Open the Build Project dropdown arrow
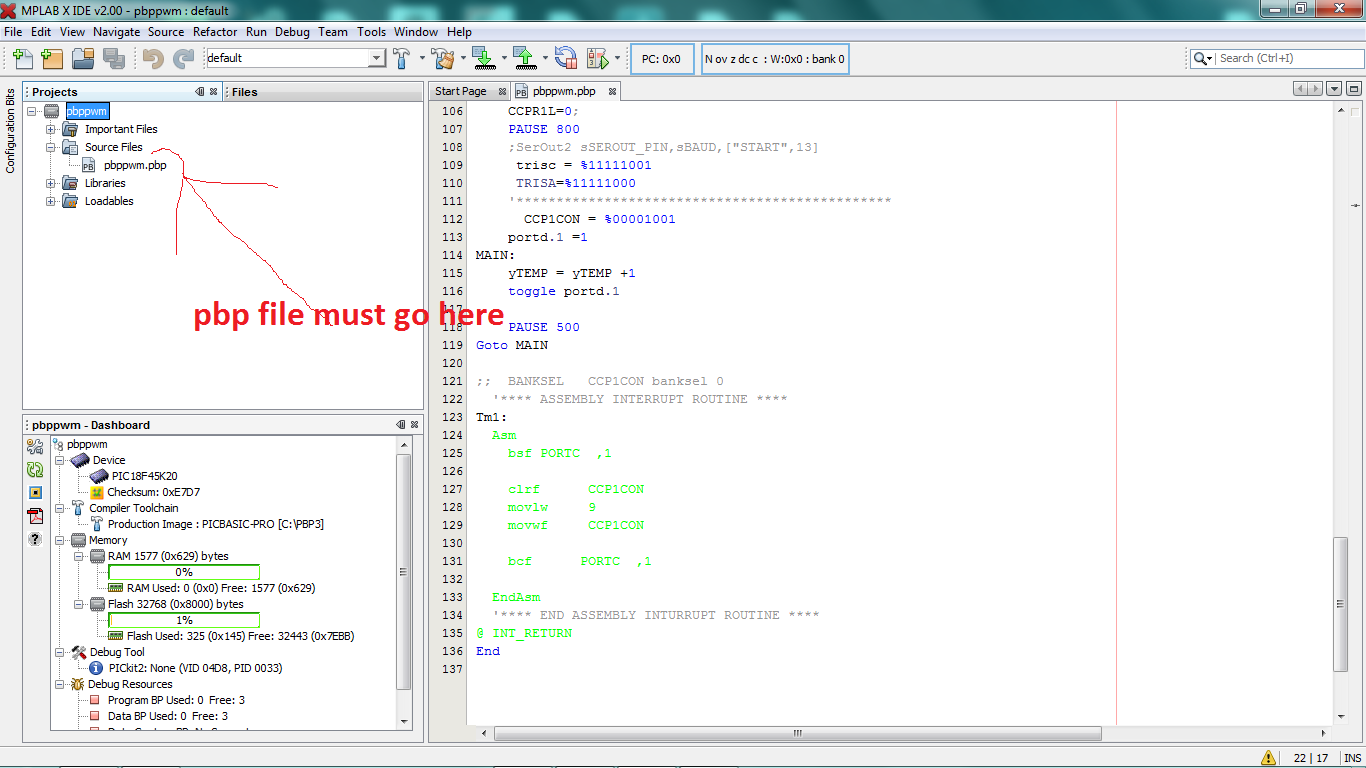Viewport: 1366px width, 768px height. pyautogui.click(x=421, y=58)
